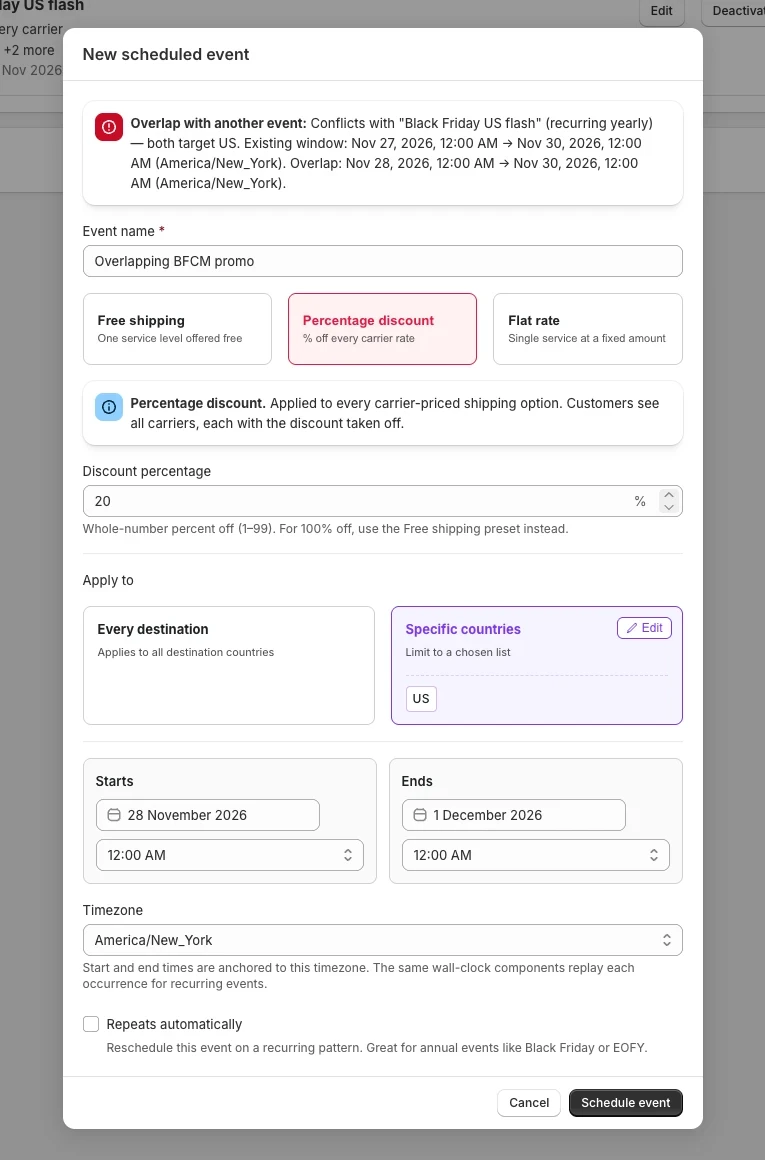Click the 'Discount percentage' field label

point(146,471)
